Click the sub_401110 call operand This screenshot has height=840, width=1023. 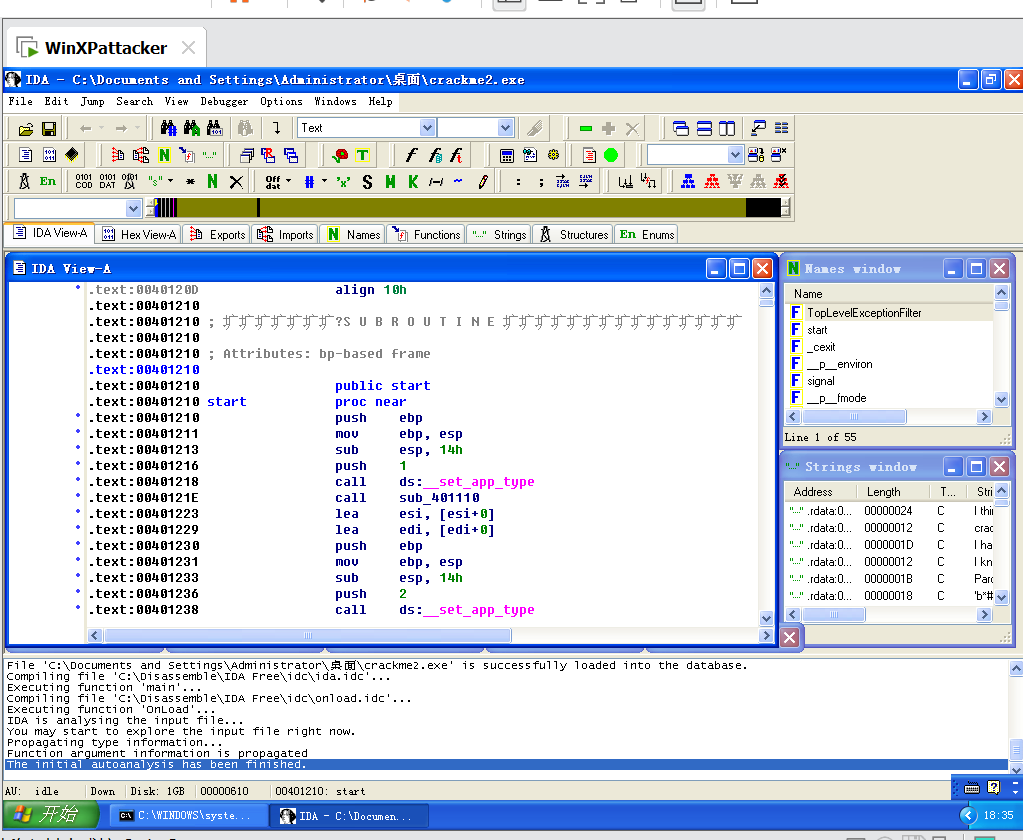tap(439, 498)
